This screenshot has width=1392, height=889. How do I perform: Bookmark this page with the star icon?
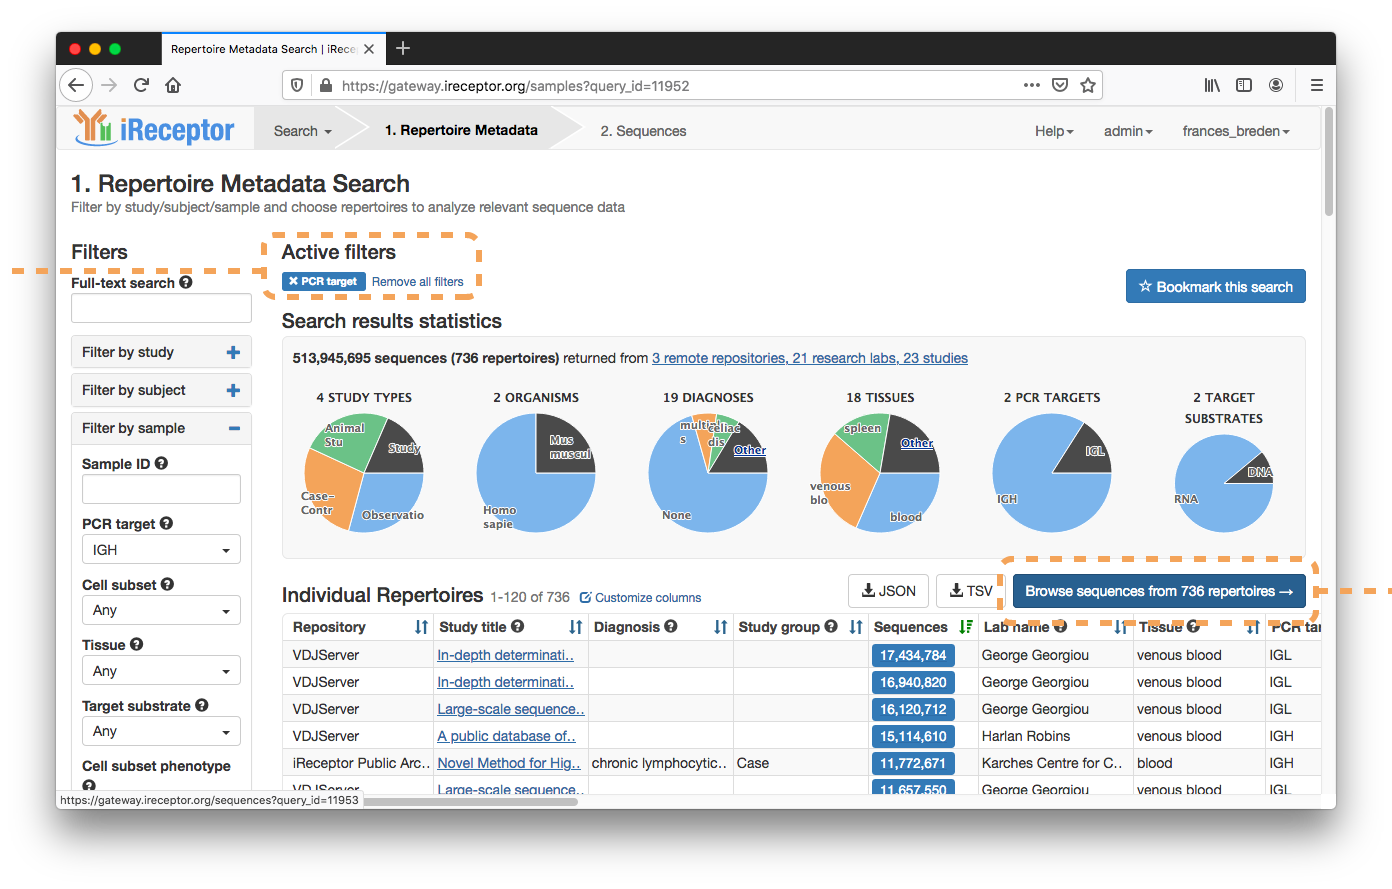click(x=1088, y=85)
